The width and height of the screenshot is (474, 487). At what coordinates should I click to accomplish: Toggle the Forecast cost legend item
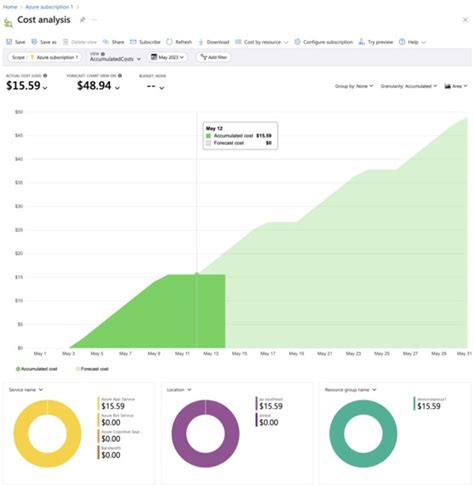[92, 369]
